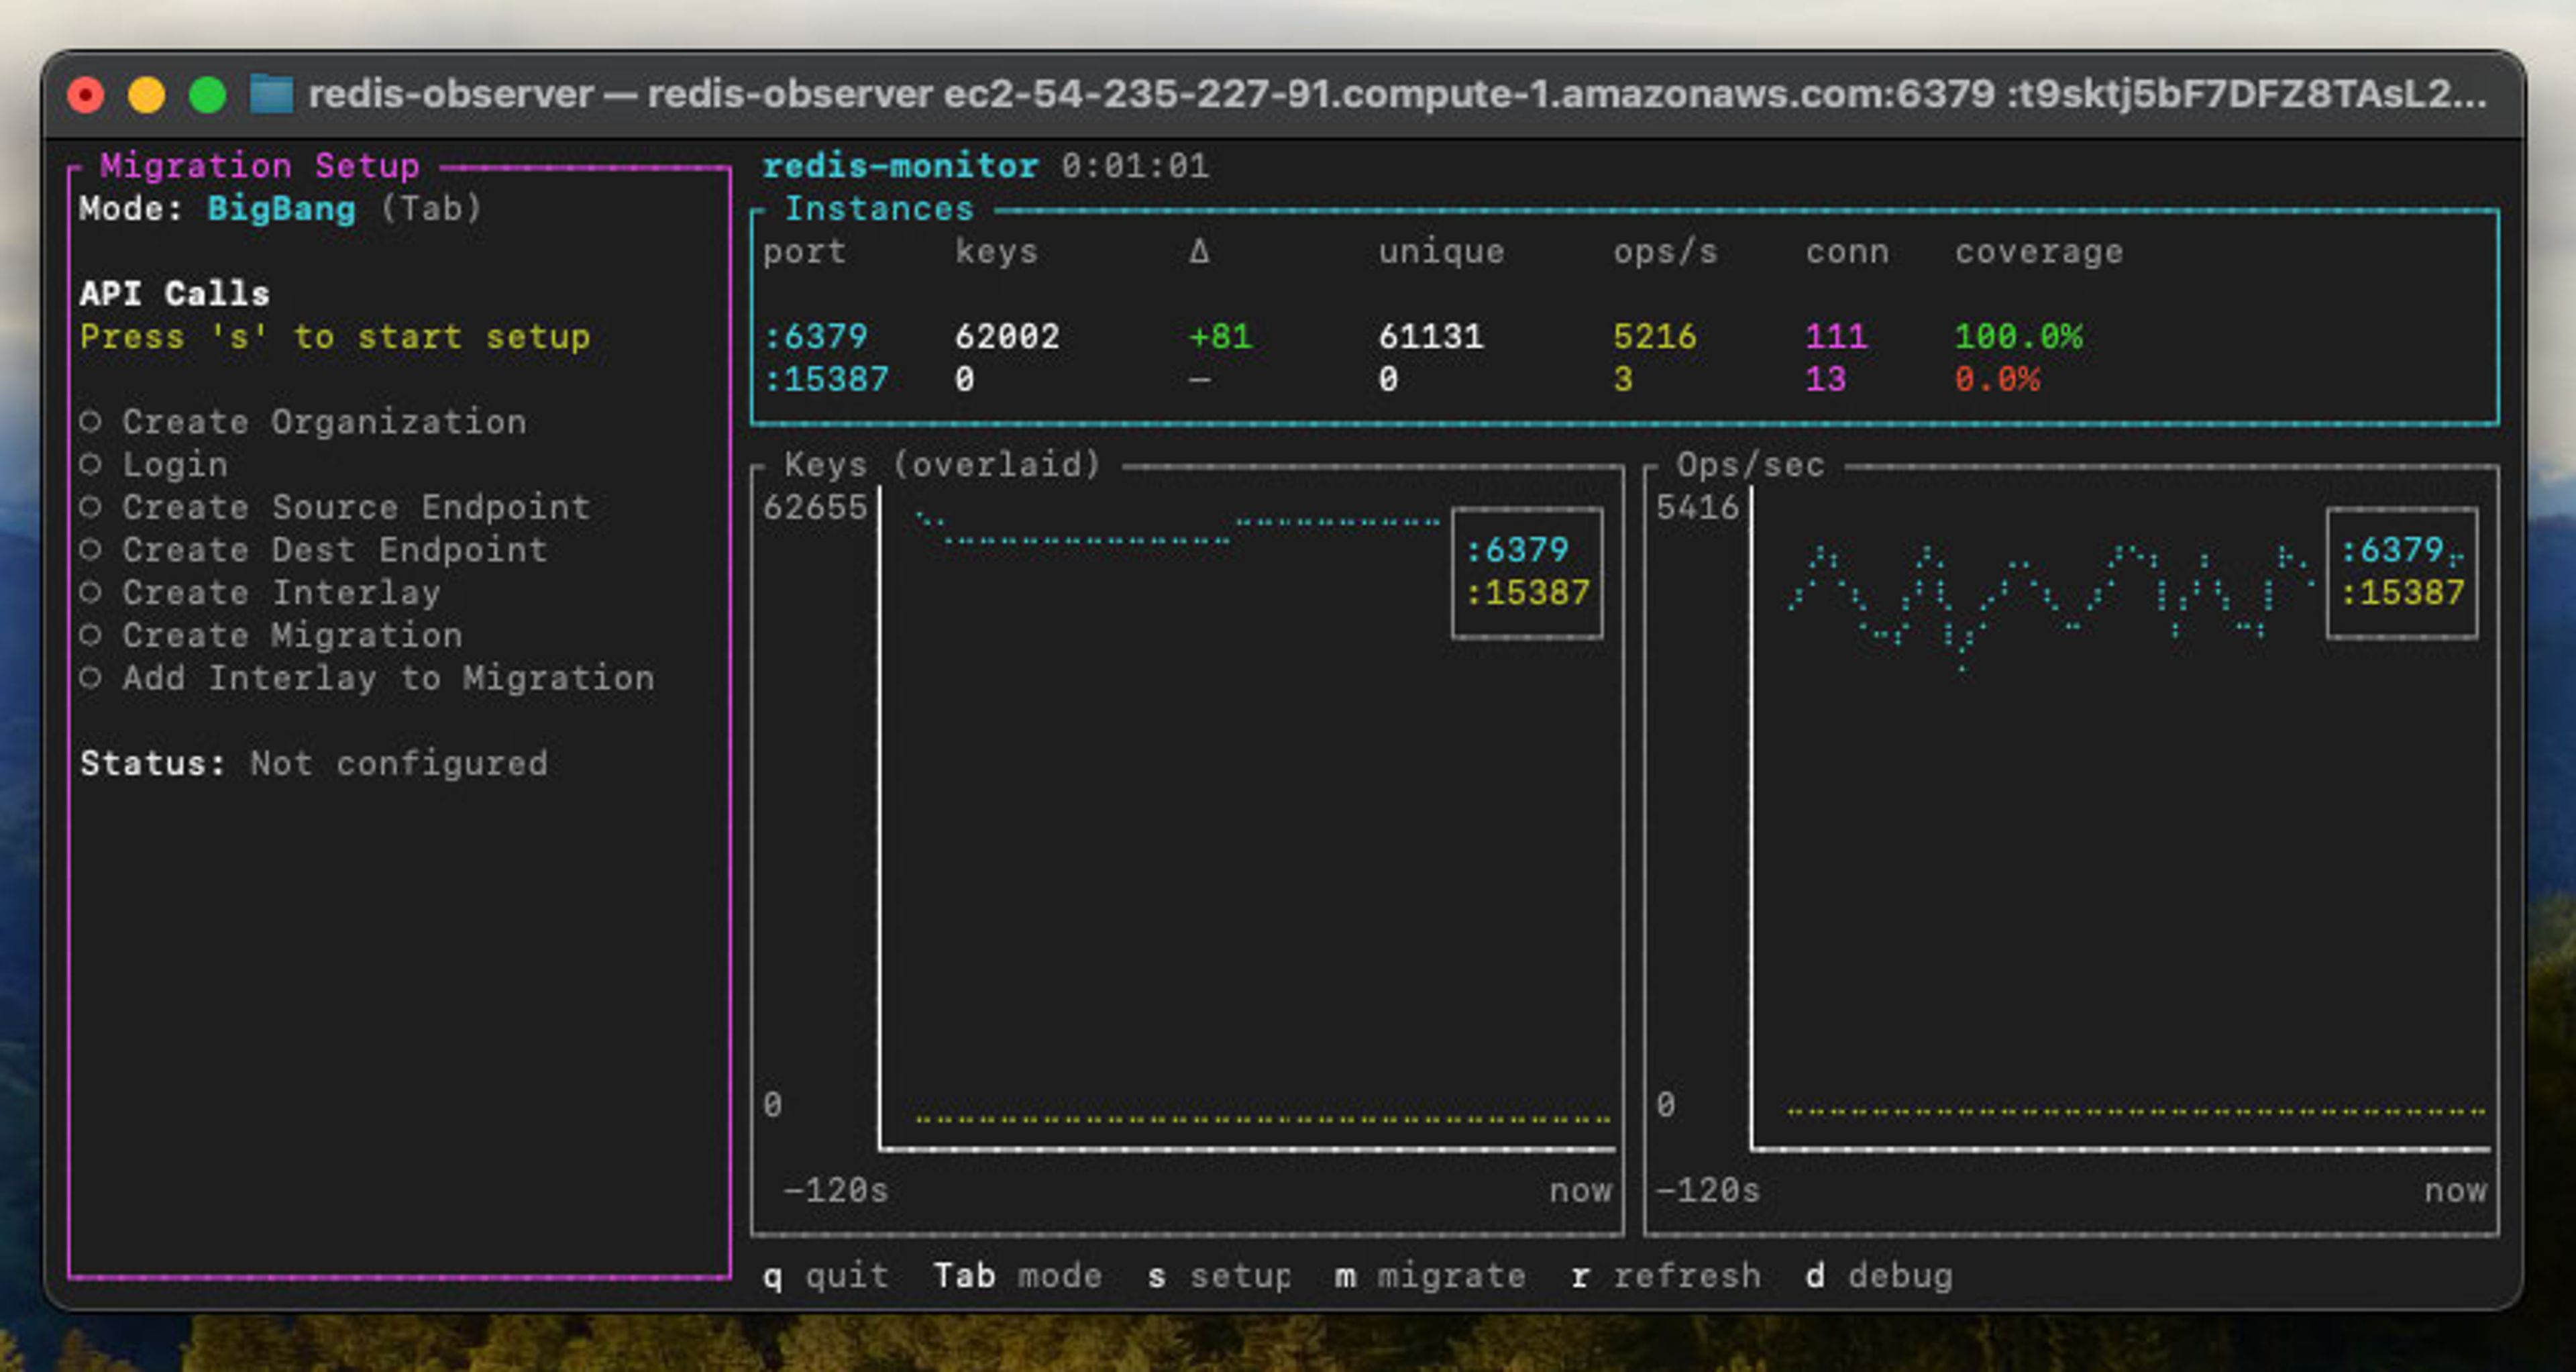Click the 'd debug' shortcut hint
The height and width of the screenshot is (1372, 2576).
click(1879, 1276)
